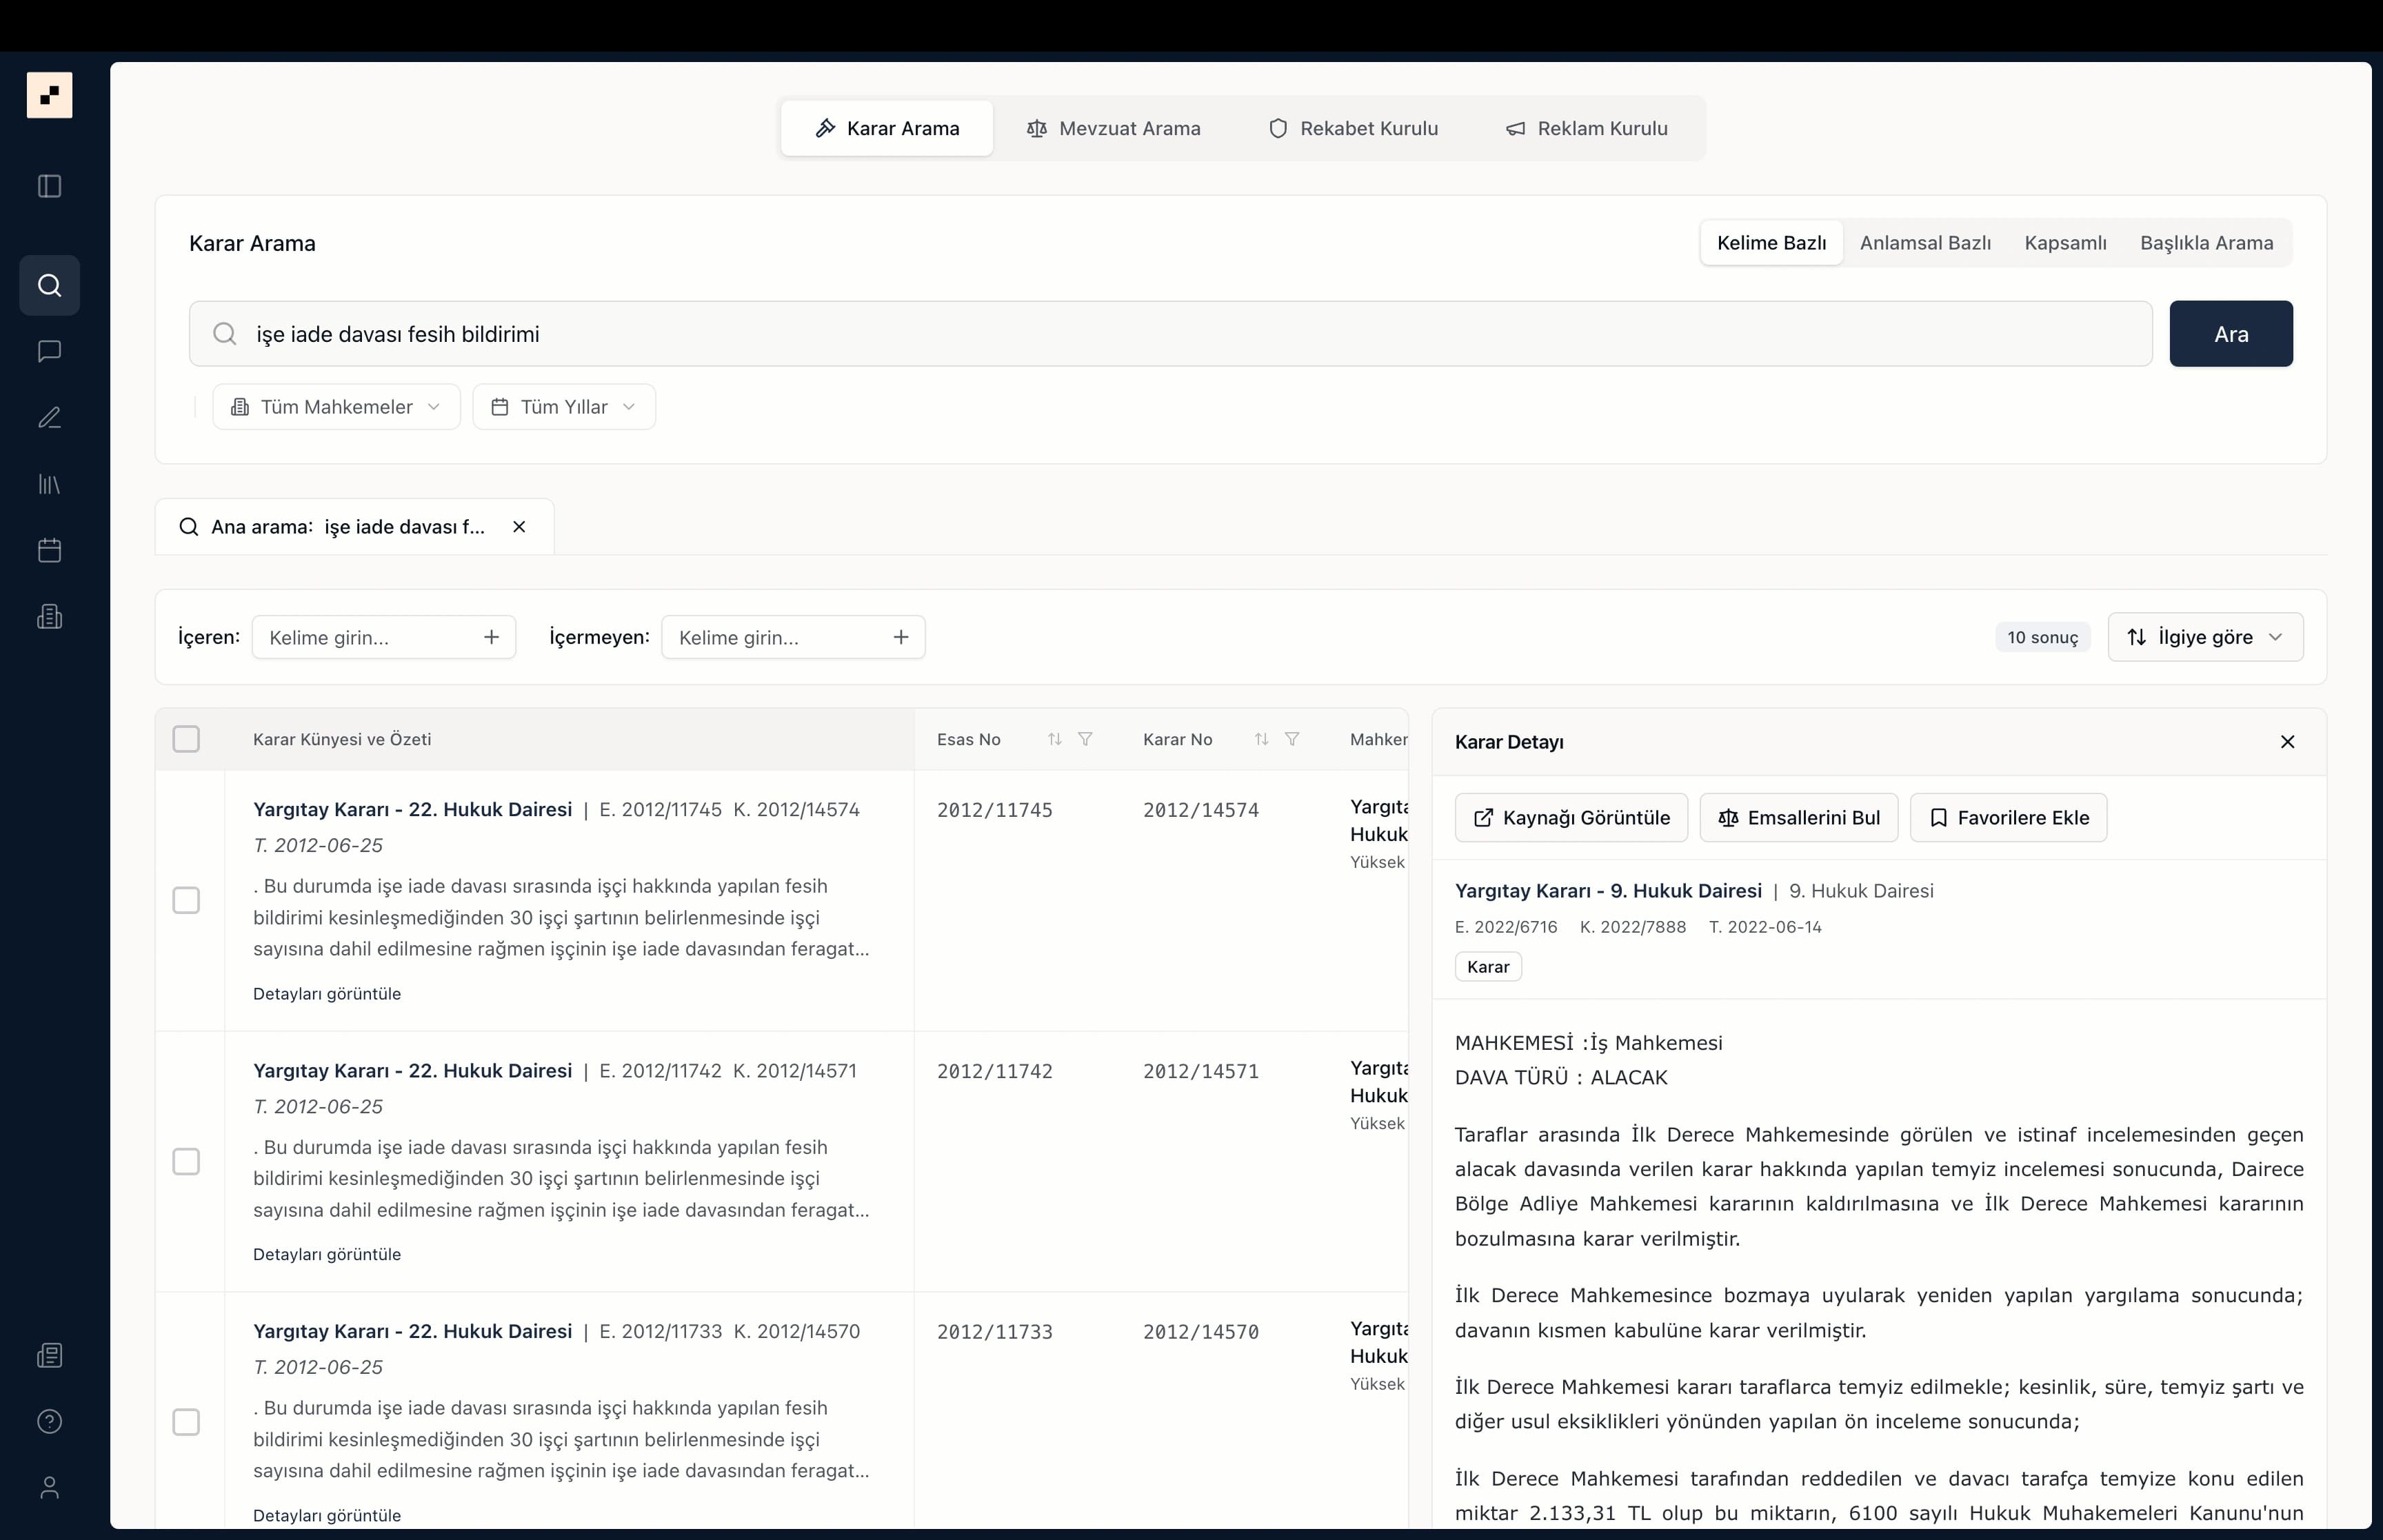Open the help question mark icon

pos(49,1421)
